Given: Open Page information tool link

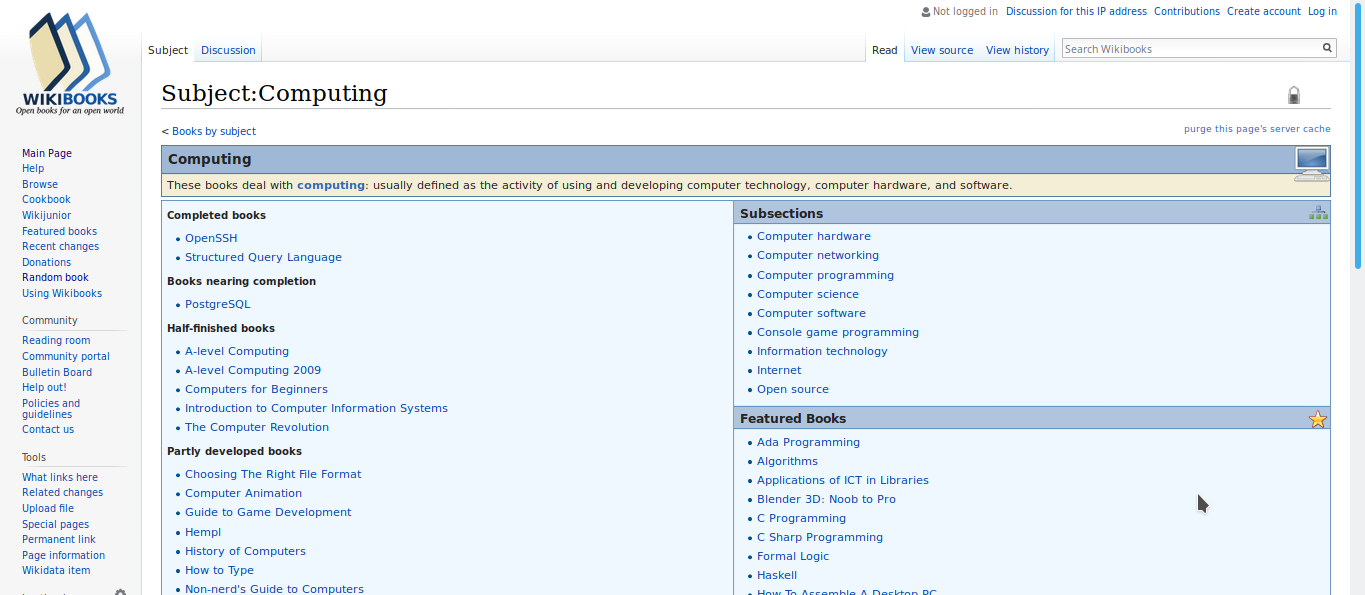Looking at the screenshot, I should 63,555.
